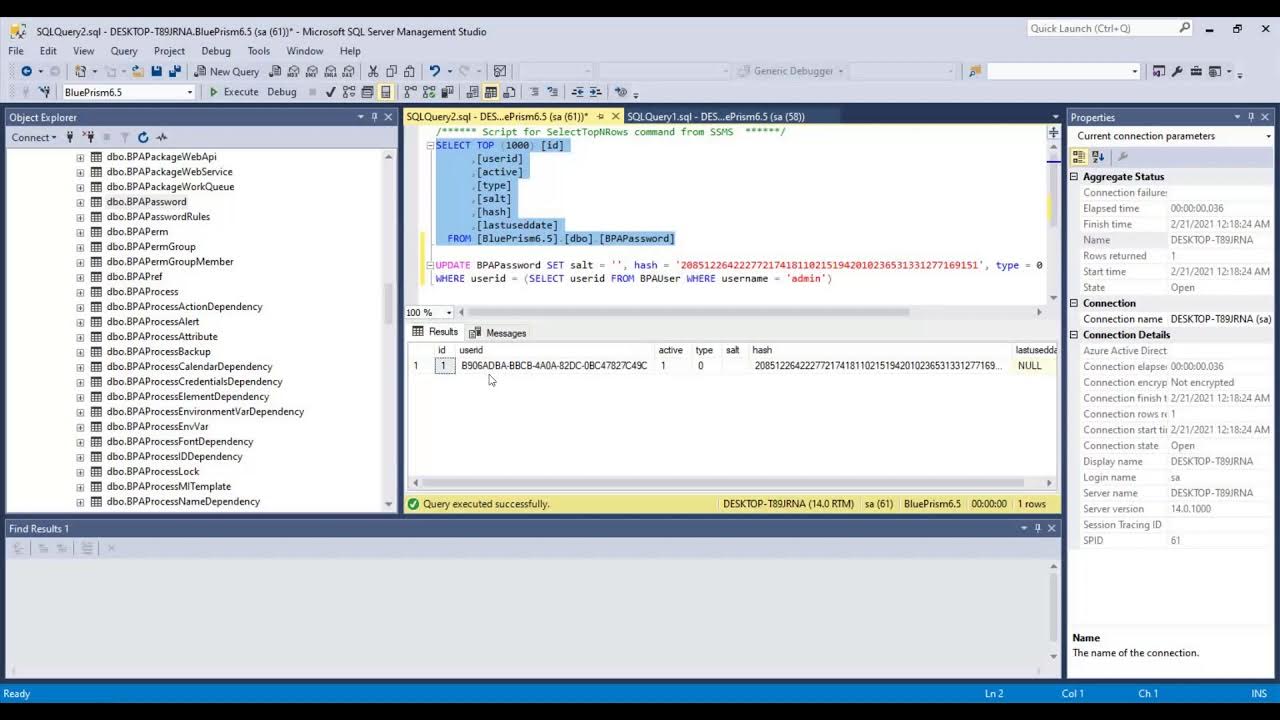Toggle the Results to Grid icon
The height and width of the screenshot is (720, 1280).
490,92
